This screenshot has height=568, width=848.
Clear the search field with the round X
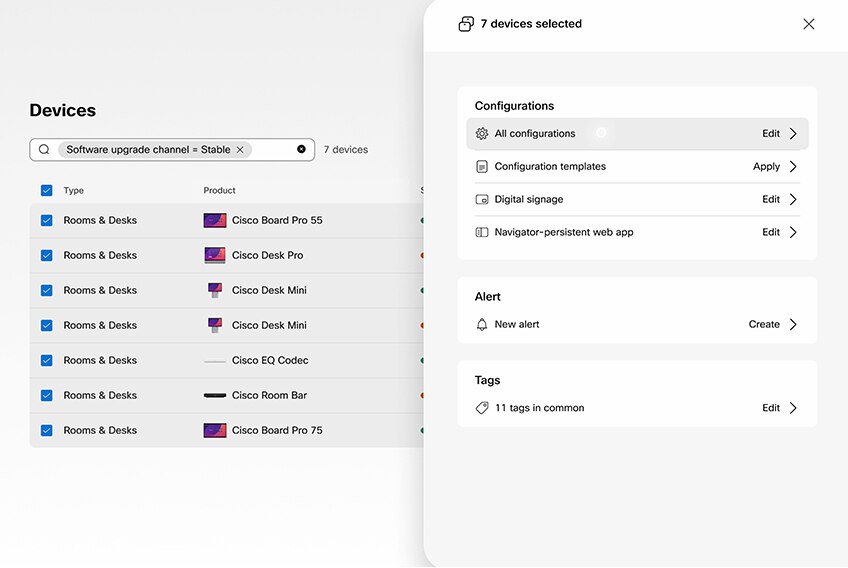pyautogui.click(x=301, y=149)
